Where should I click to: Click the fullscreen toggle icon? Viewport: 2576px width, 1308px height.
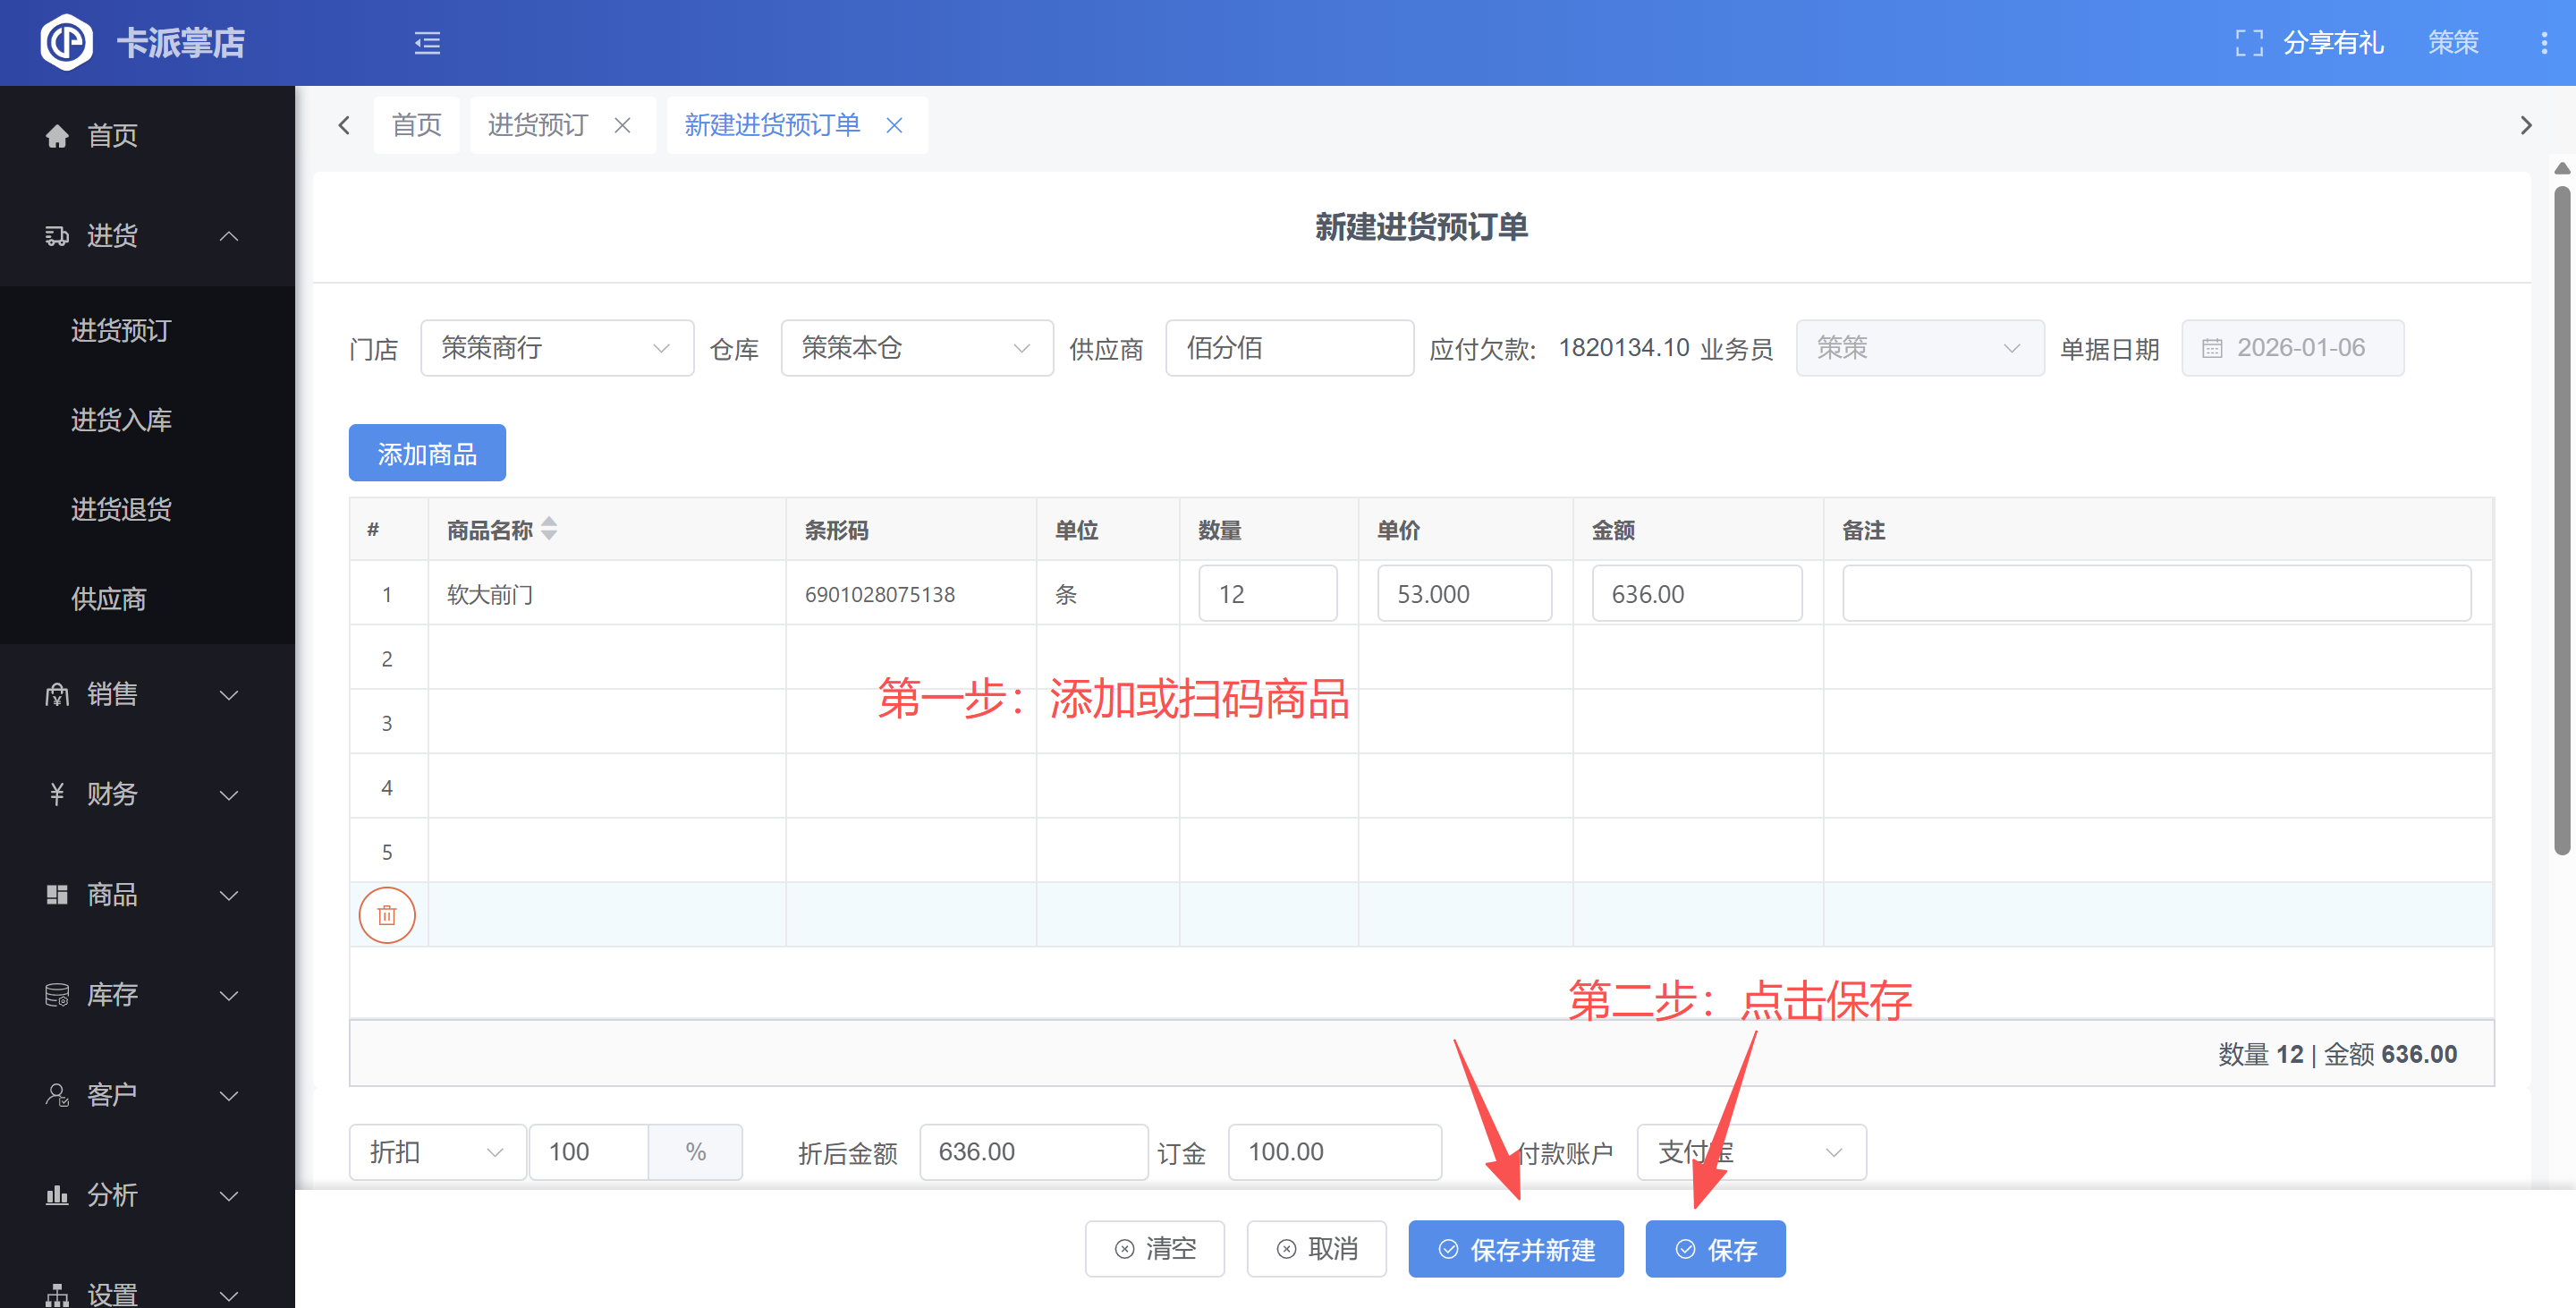tap(2249, 43)
